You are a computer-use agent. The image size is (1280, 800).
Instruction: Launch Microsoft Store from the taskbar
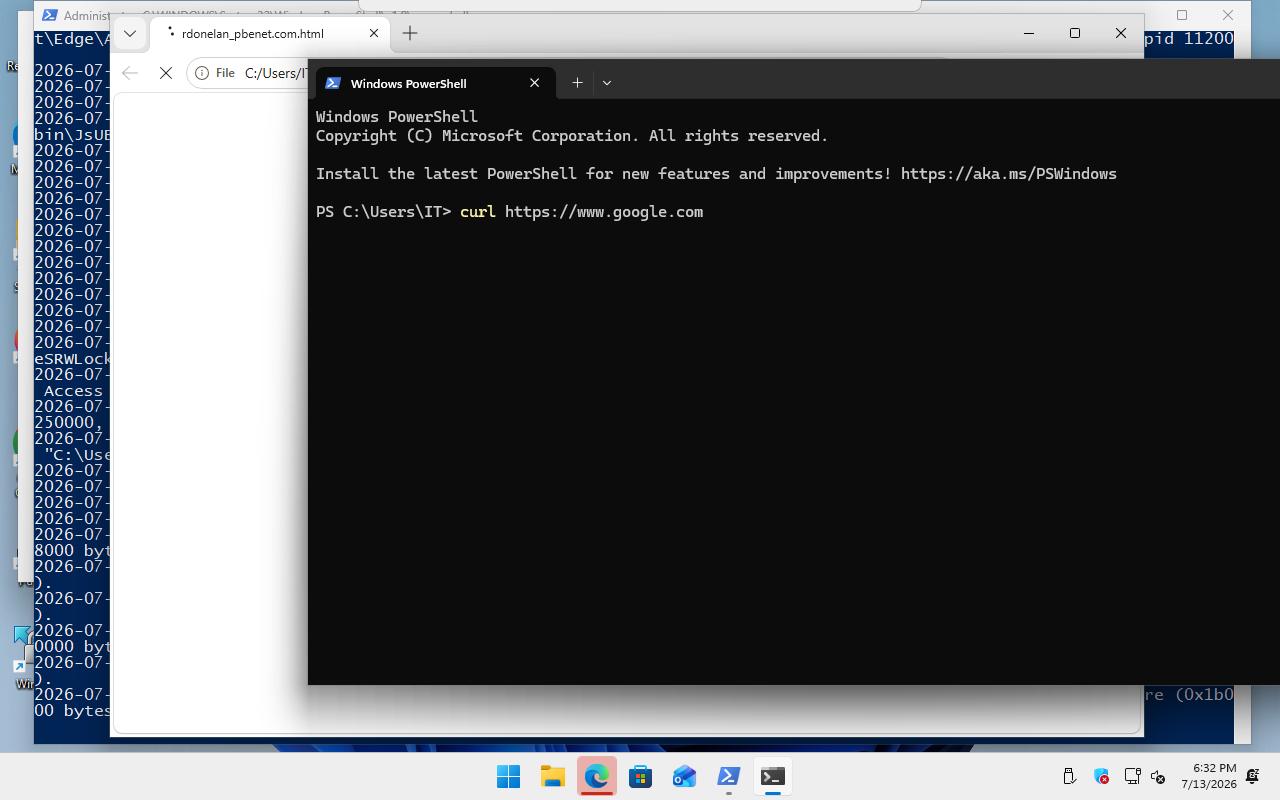coord(640,777)
